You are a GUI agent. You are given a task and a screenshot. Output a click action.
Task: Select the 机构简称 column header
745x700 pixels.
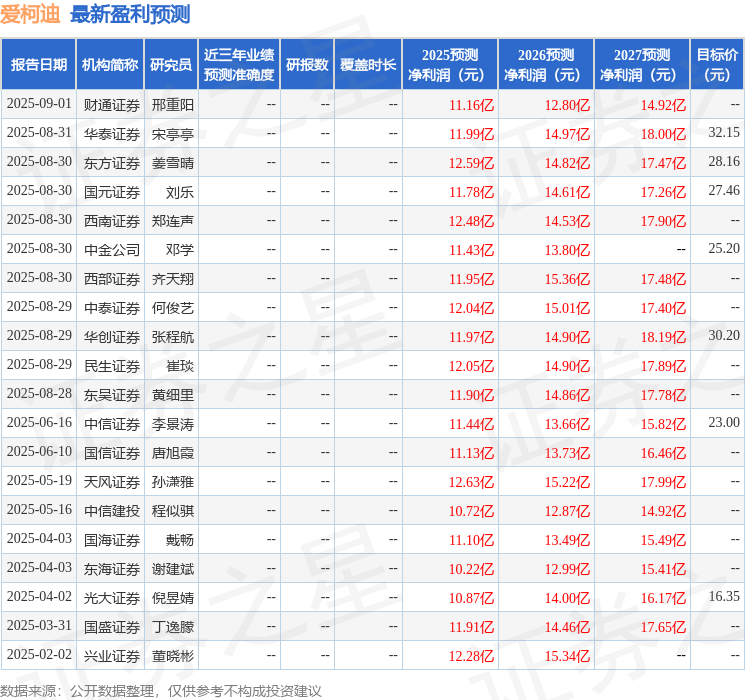pyautogui.click(x=110, y=64)
